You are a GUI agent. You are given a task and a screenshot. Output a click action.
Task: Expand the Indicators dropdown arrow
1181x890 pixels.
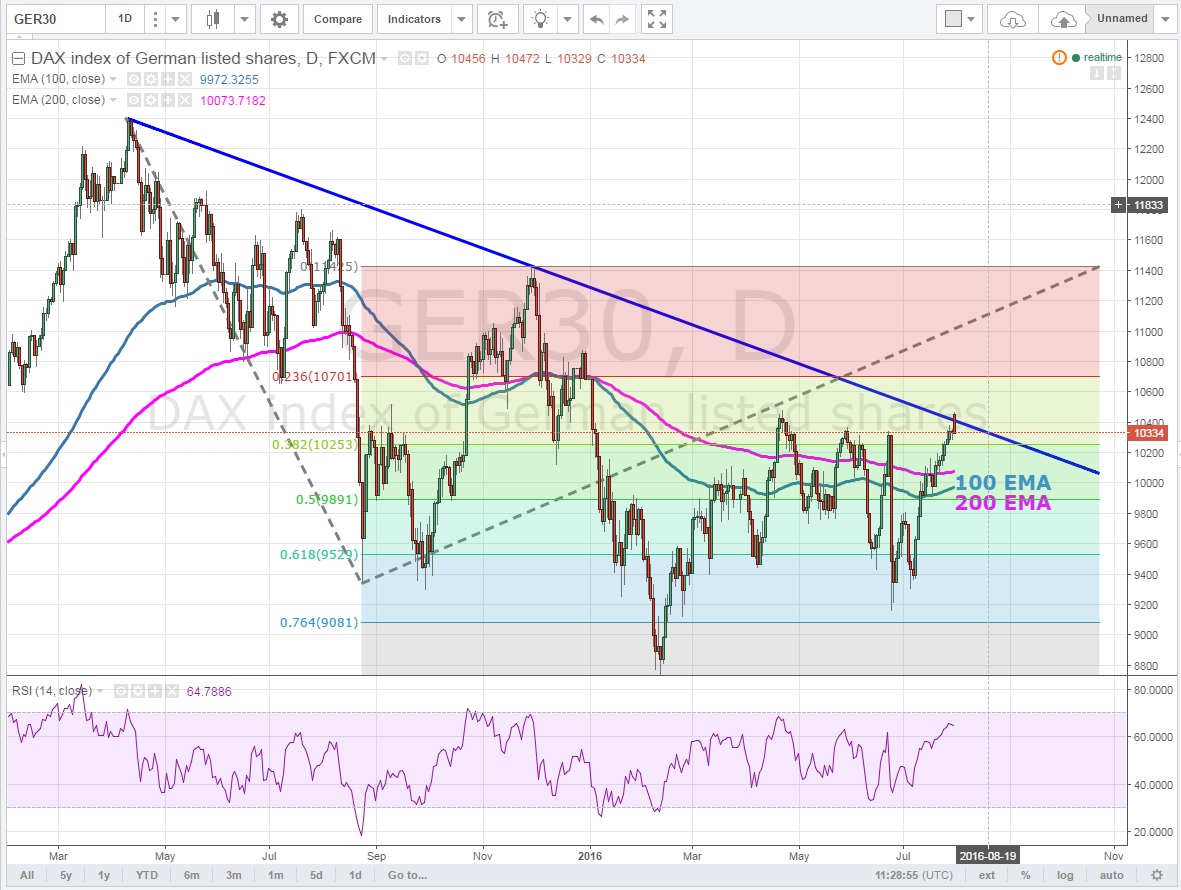pyautogui.click(x=461, y=19)
